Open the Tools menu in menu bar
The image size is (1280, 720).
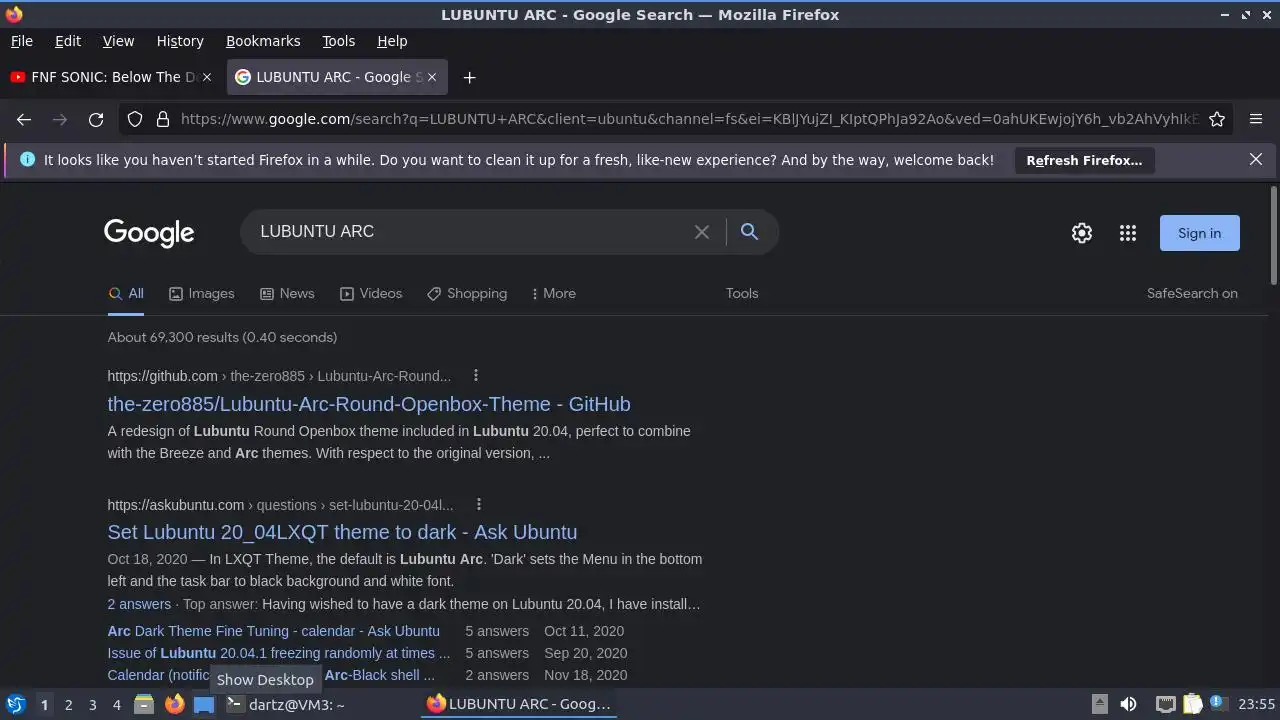tap(338, 41)
